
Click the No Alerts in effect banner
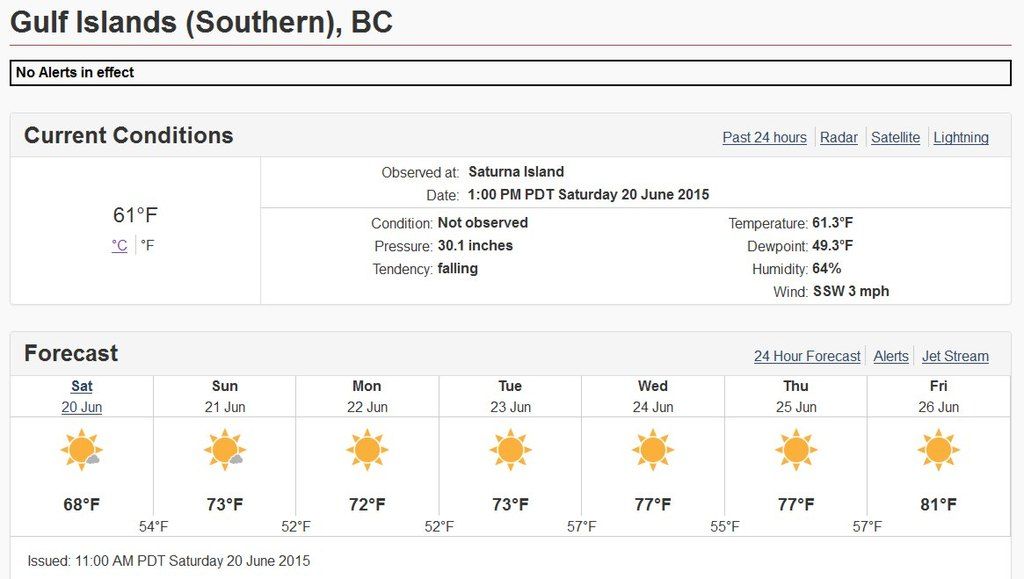(x=510, y=73)
